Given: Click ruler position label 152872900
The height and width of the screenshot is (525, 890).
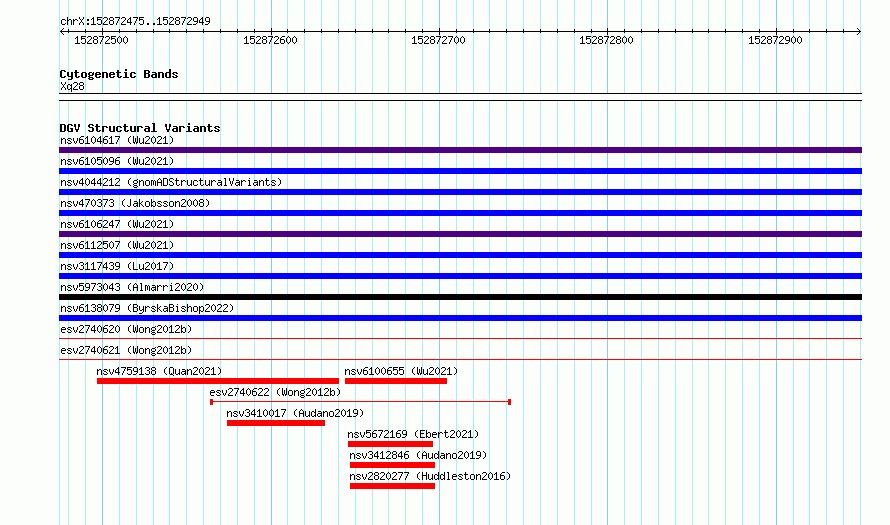Looking at the screenshot, I should pyautogui.click(x=775, y=40).
